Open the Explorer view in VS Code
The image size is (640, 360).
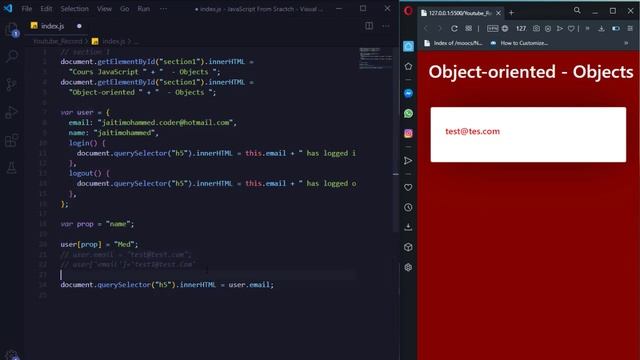click(x=11, y=29)
